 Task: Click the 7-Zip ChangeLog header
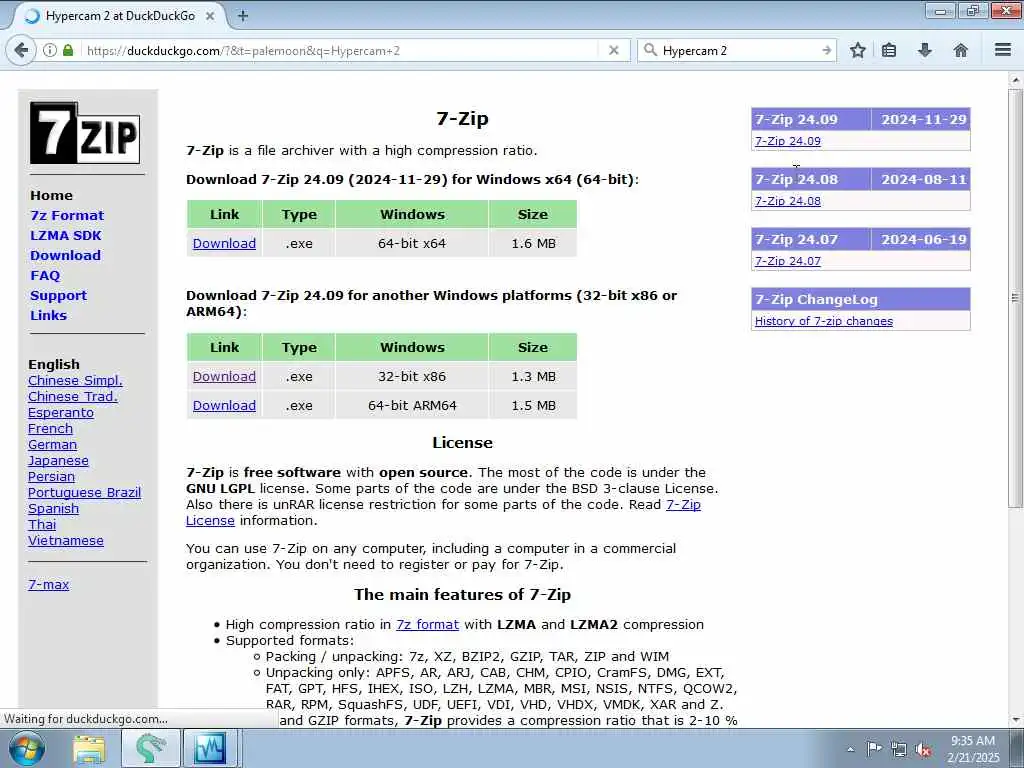coord(861,300)
